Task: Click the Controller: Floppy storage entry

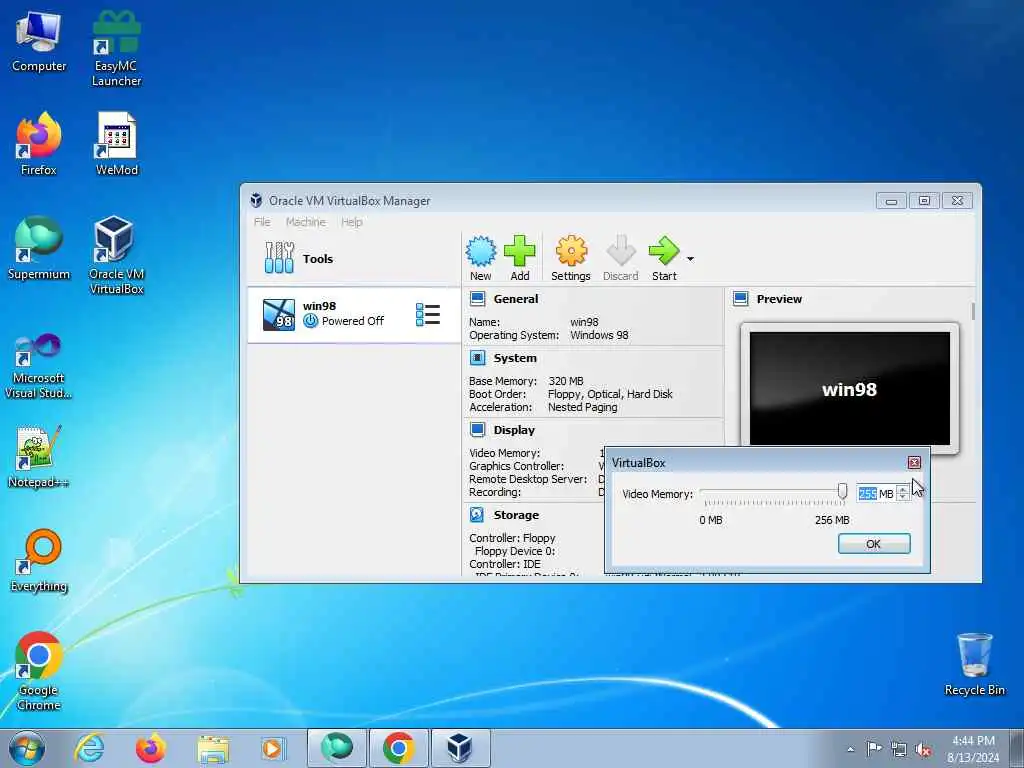Action: pos(512,537)
